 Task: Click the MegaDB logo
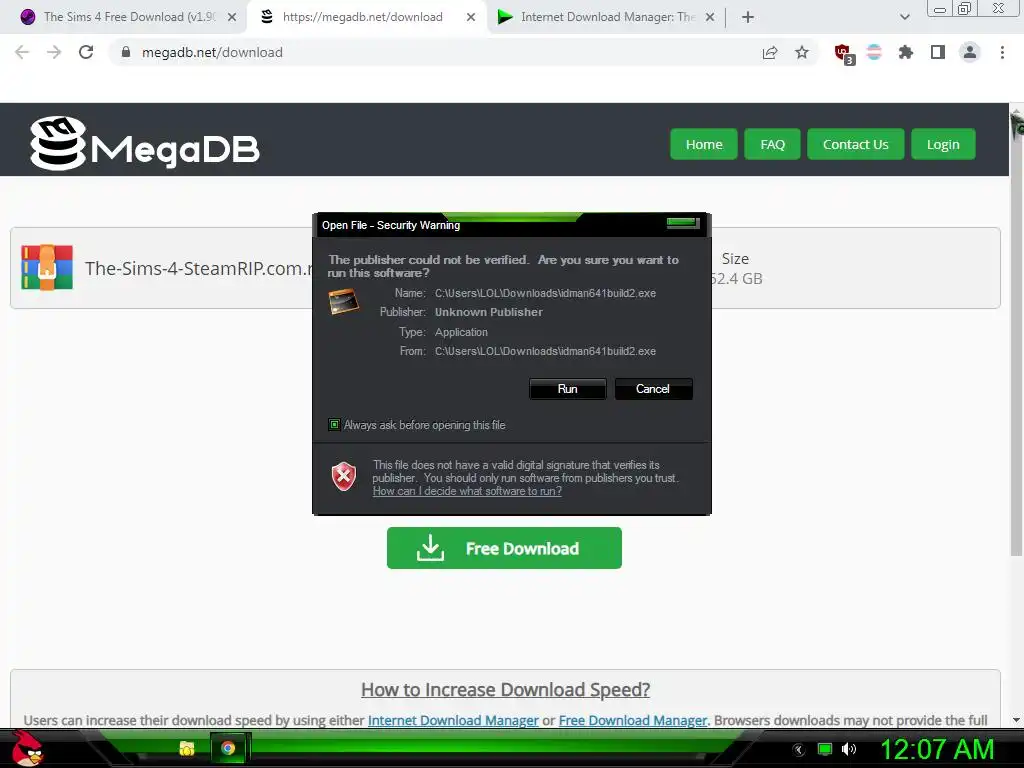(x=144, y=143)
